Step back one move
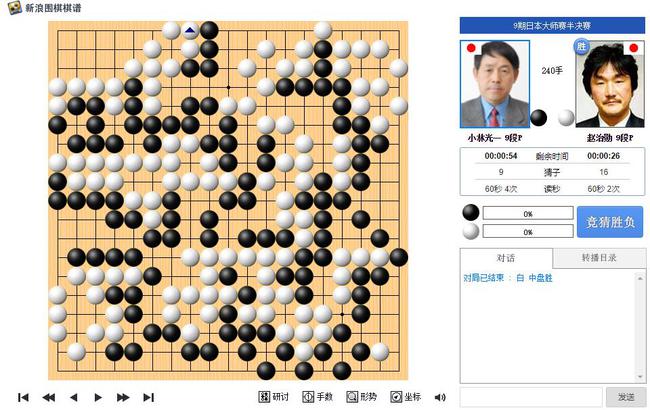The image size is (650, 410). [74, 398]
